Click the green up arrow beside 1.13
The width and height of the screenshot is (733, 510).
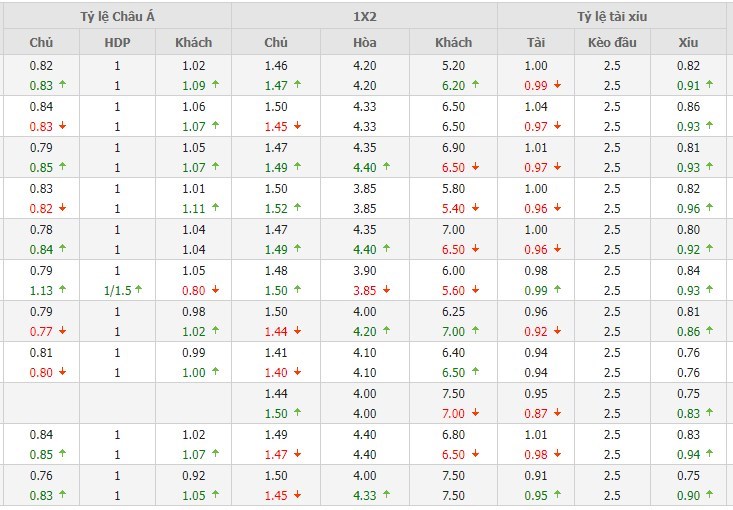62,290
